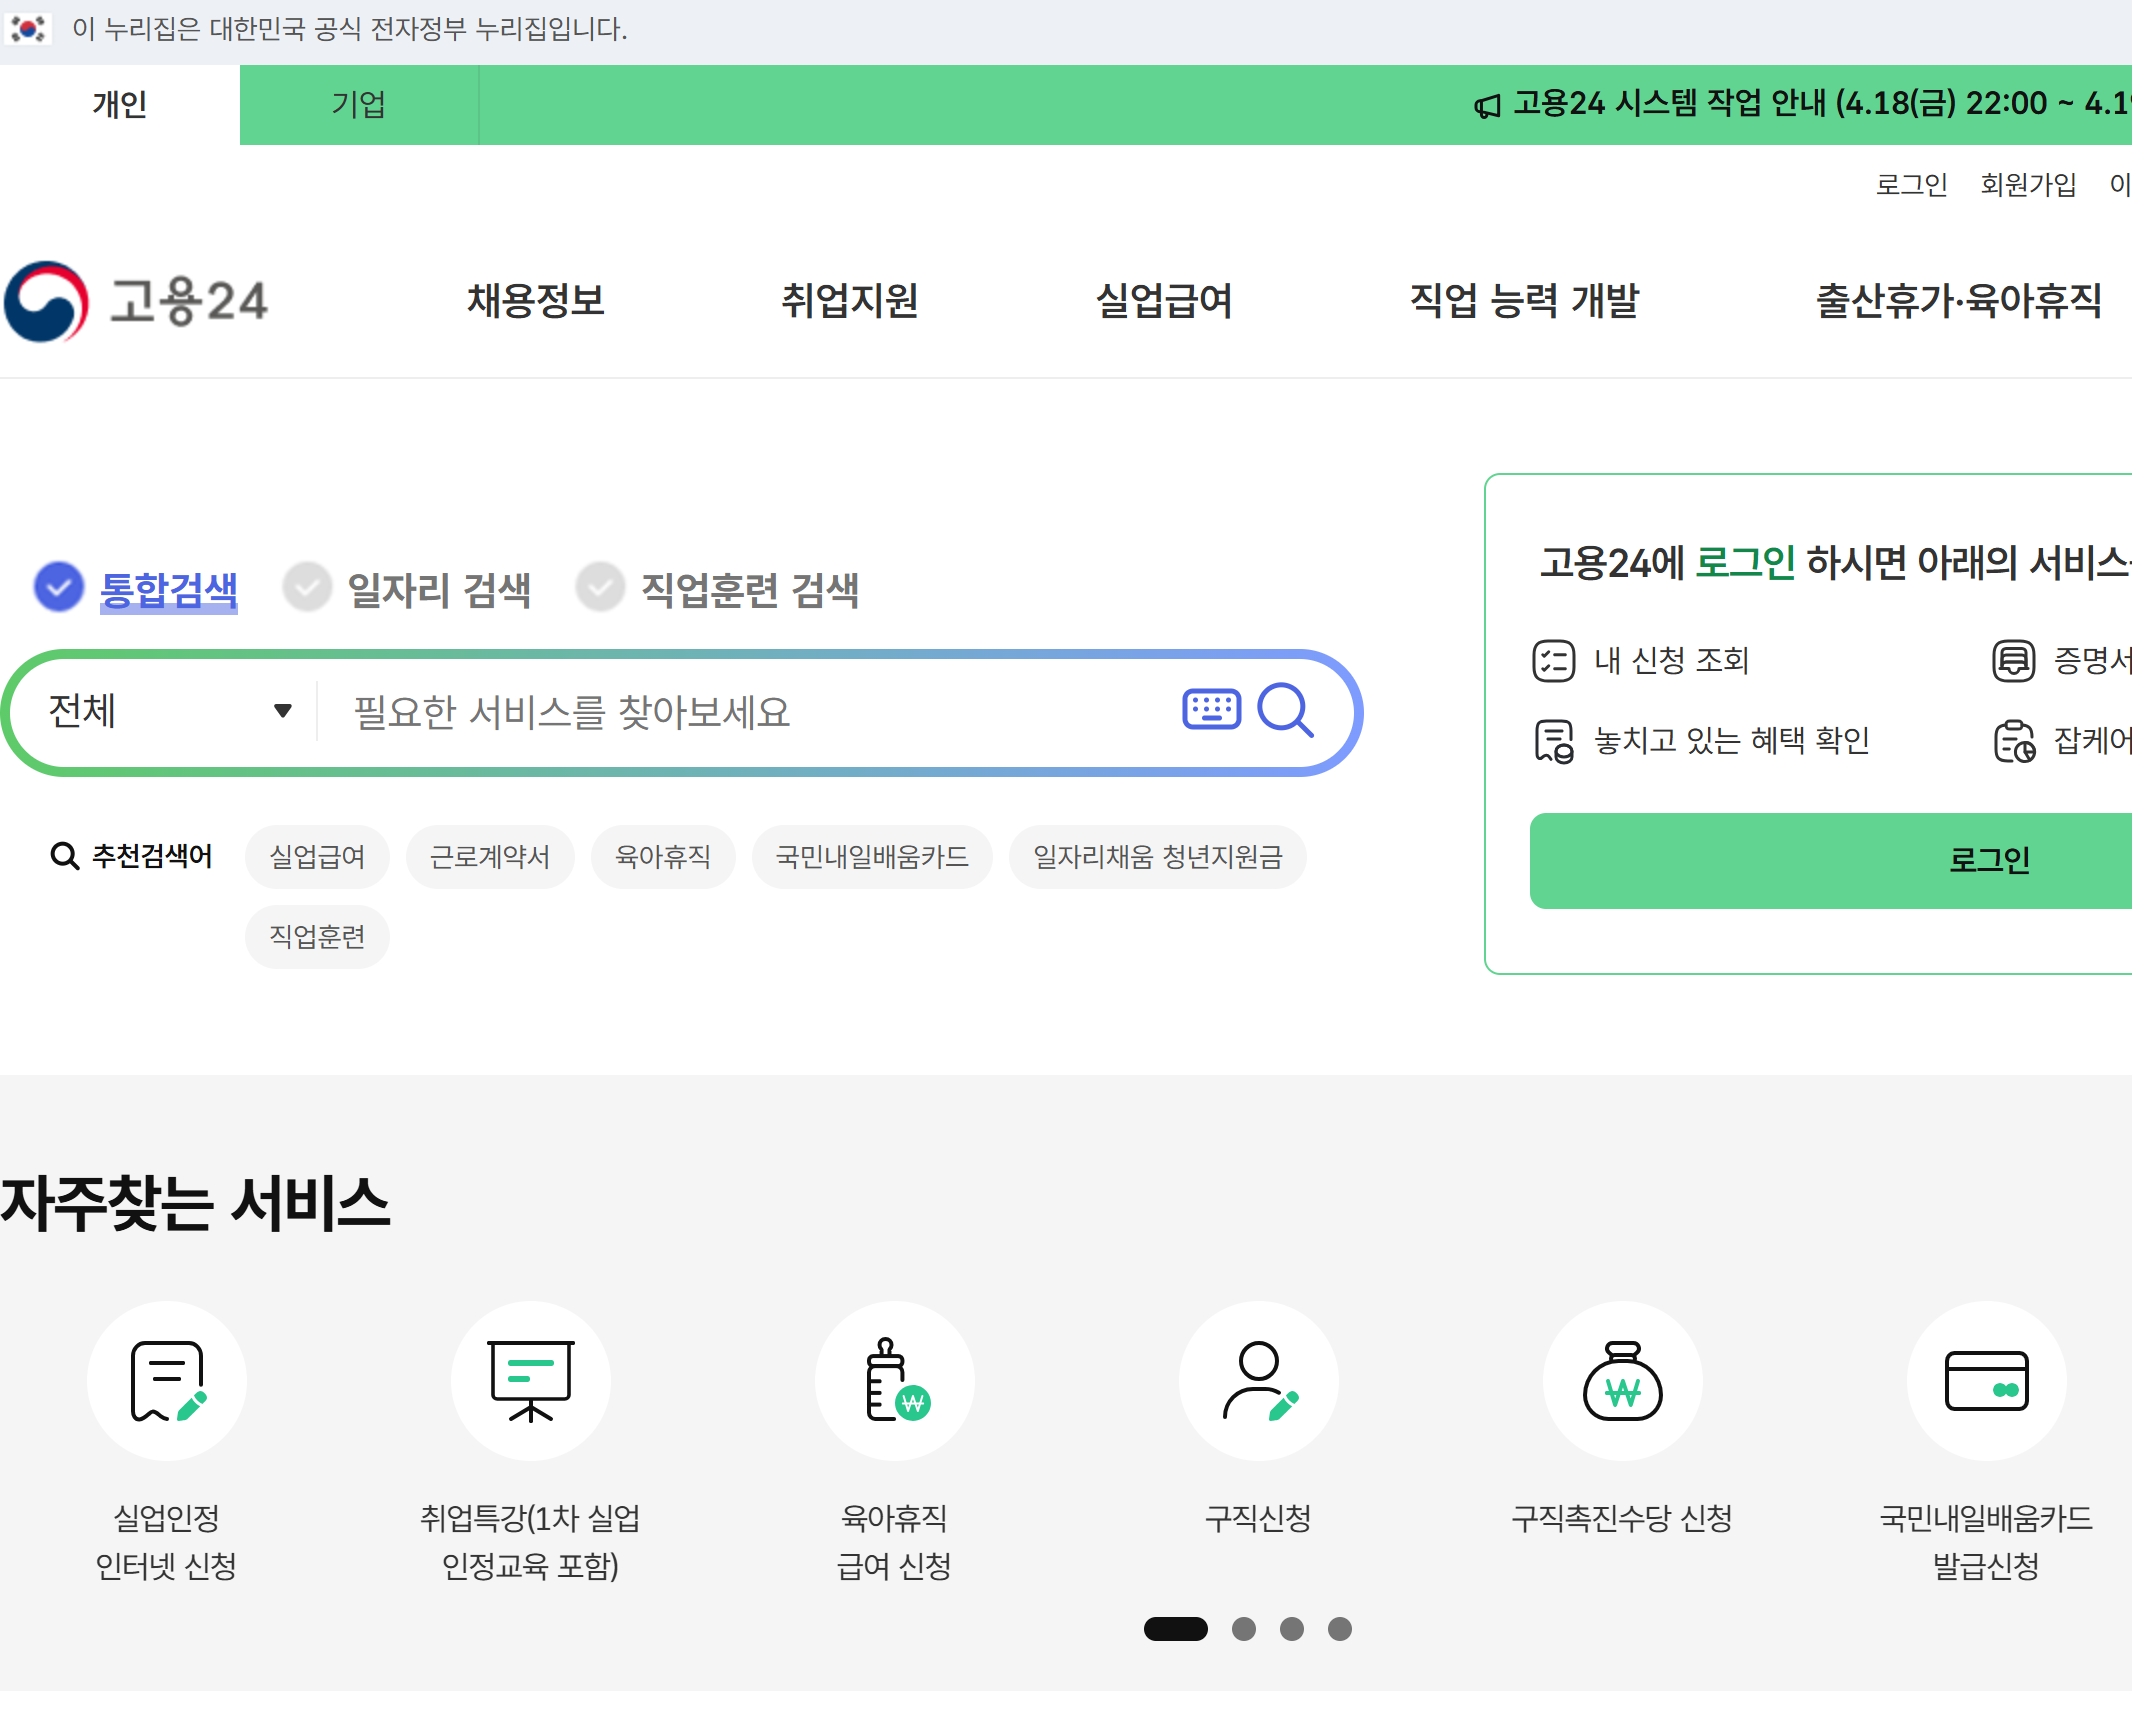
Task: Open 구직촉진수당 신청 money bag icon
Action: click(1623, 1381)
